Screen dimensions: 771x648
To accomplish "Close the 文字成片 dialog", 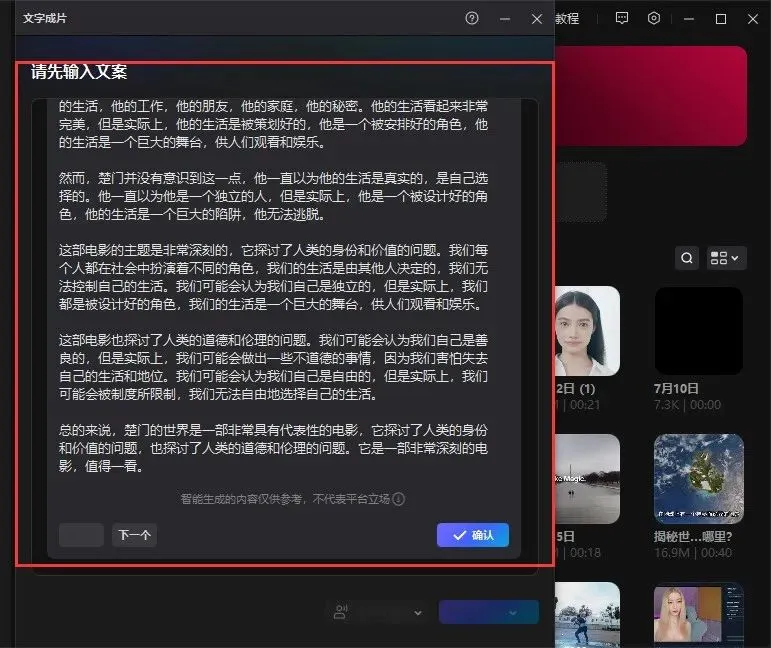I will click(x=536, y=19).
